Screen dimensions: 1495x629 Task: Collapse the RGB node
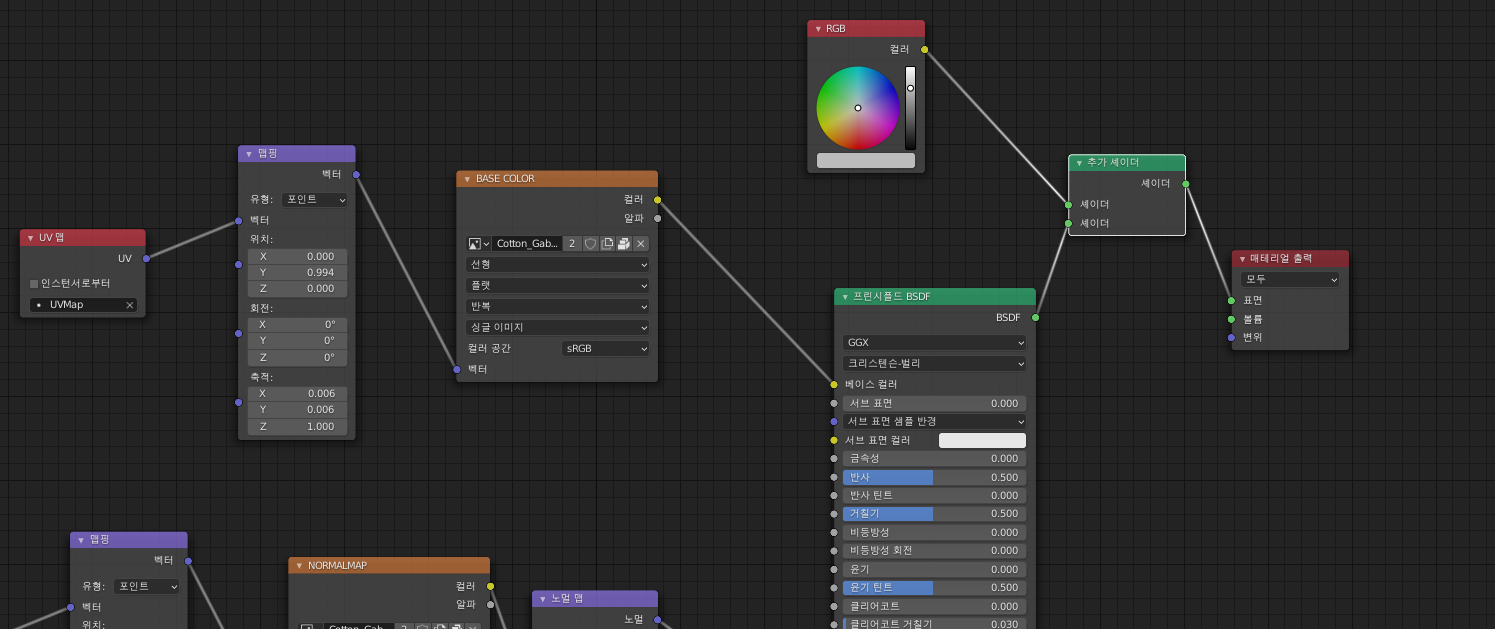click(817, 29)
